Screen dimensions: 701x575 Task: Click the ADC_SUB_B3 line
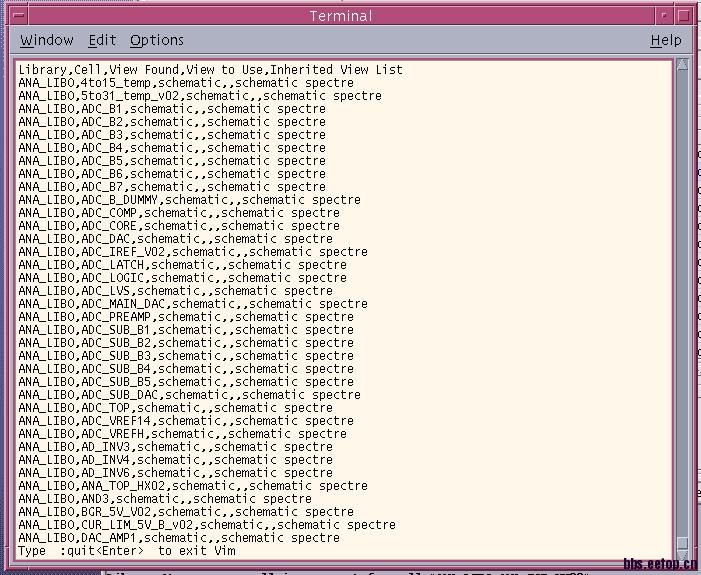coord(186,355)
